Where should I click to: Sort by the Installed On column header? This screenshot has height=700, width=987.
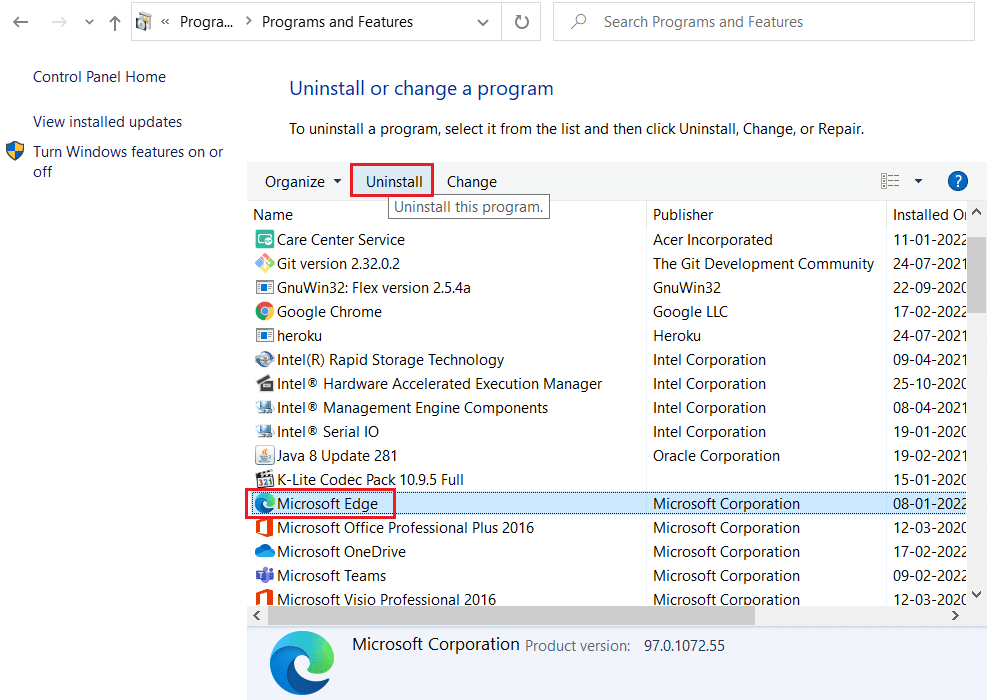[x=929, y=215]
